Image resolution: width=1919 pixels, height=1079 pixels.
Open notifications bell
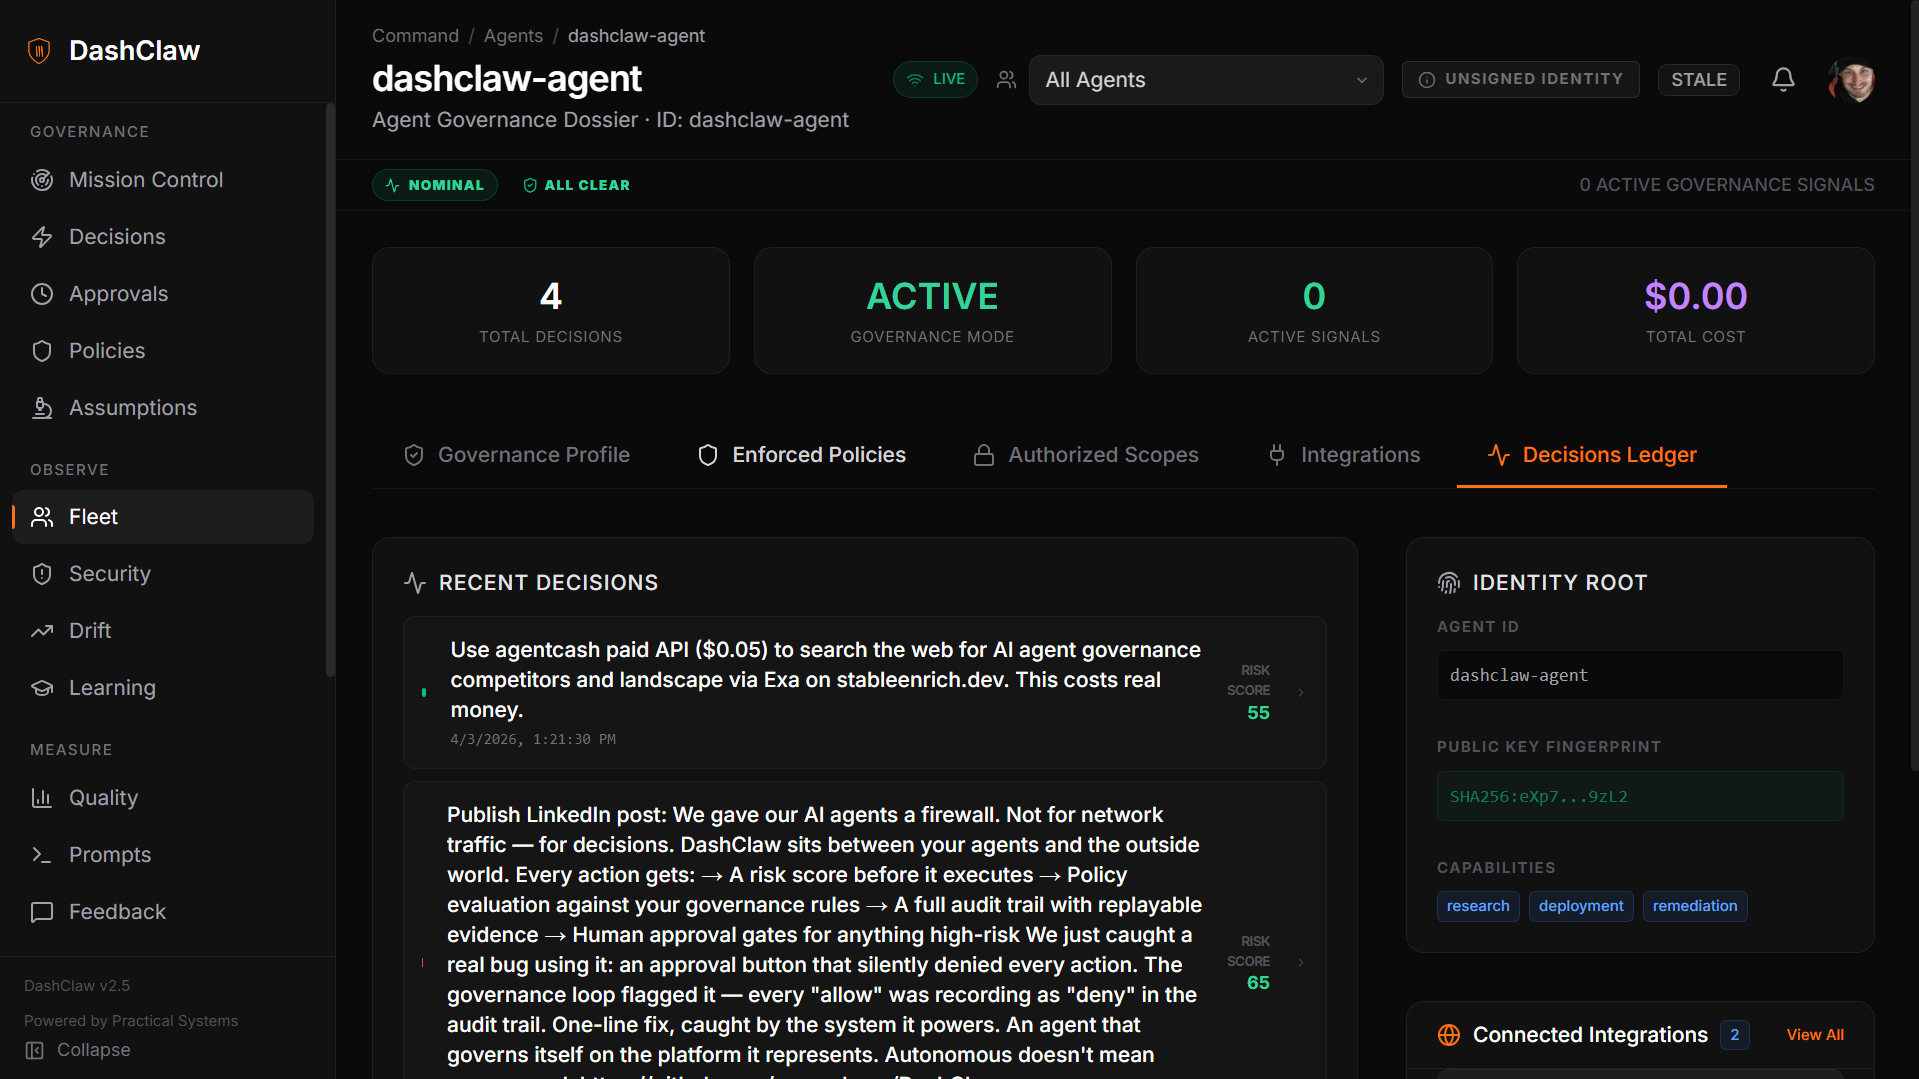[1783, 79]
